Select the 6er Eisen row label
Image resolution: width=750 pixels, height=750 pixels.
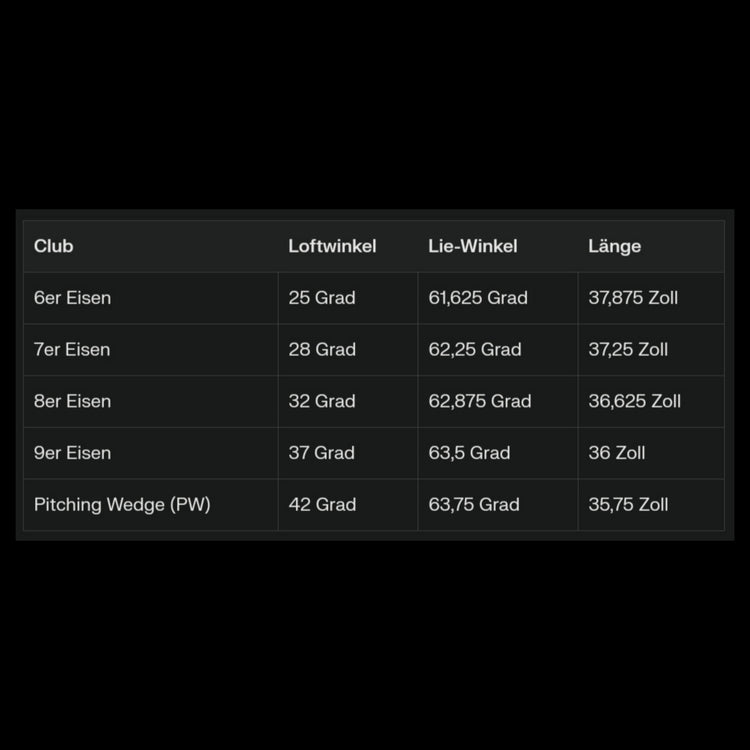pos(72,298)
